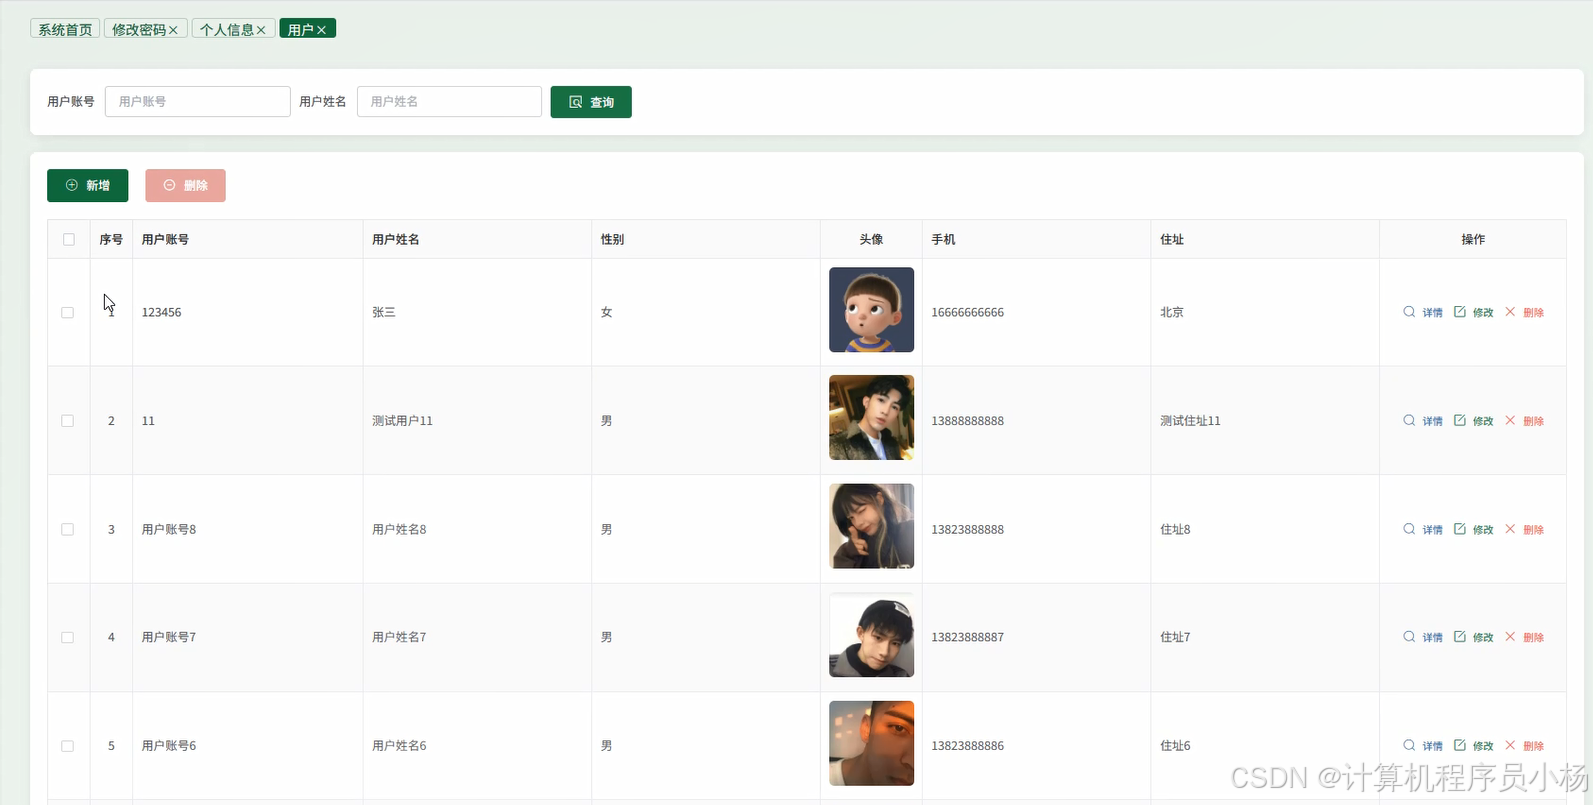
Task: Click the 详情 link in 用户账号8 row
Action: click(x=1433, y=530)
